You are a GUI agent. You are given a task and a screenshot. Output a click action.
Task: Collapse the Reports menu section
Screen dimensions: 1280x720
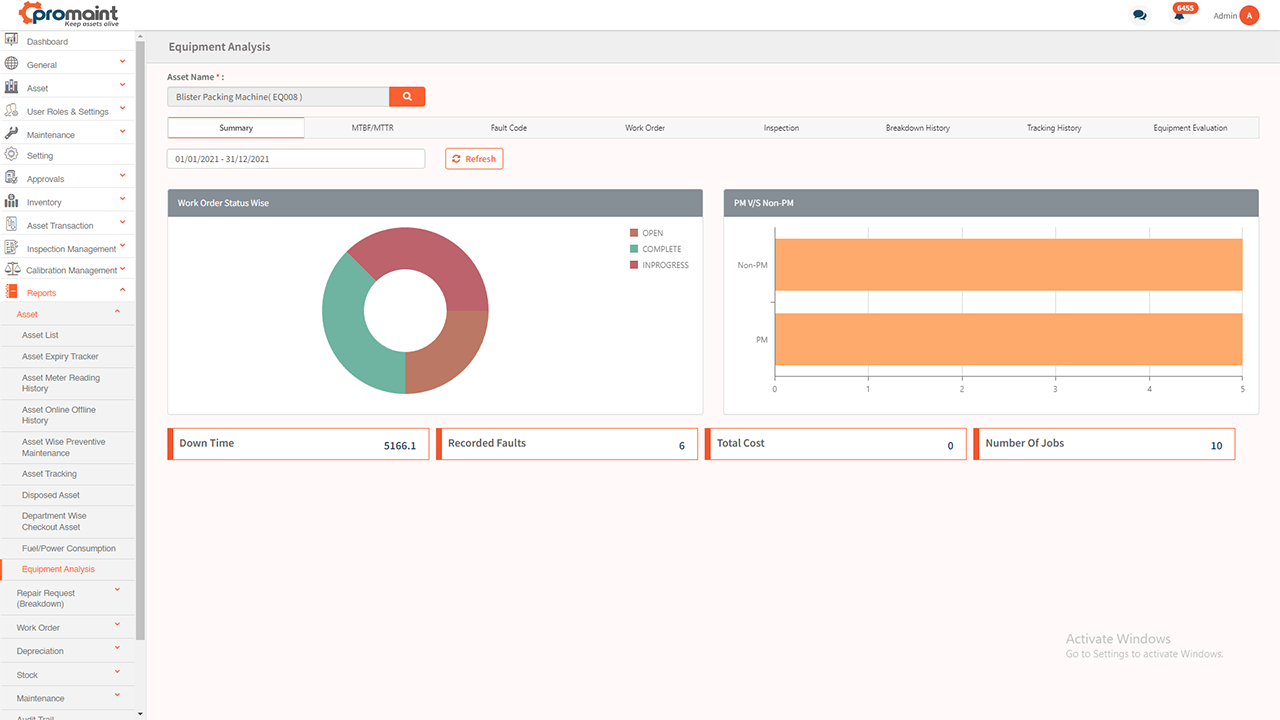[x=122, y=291]
